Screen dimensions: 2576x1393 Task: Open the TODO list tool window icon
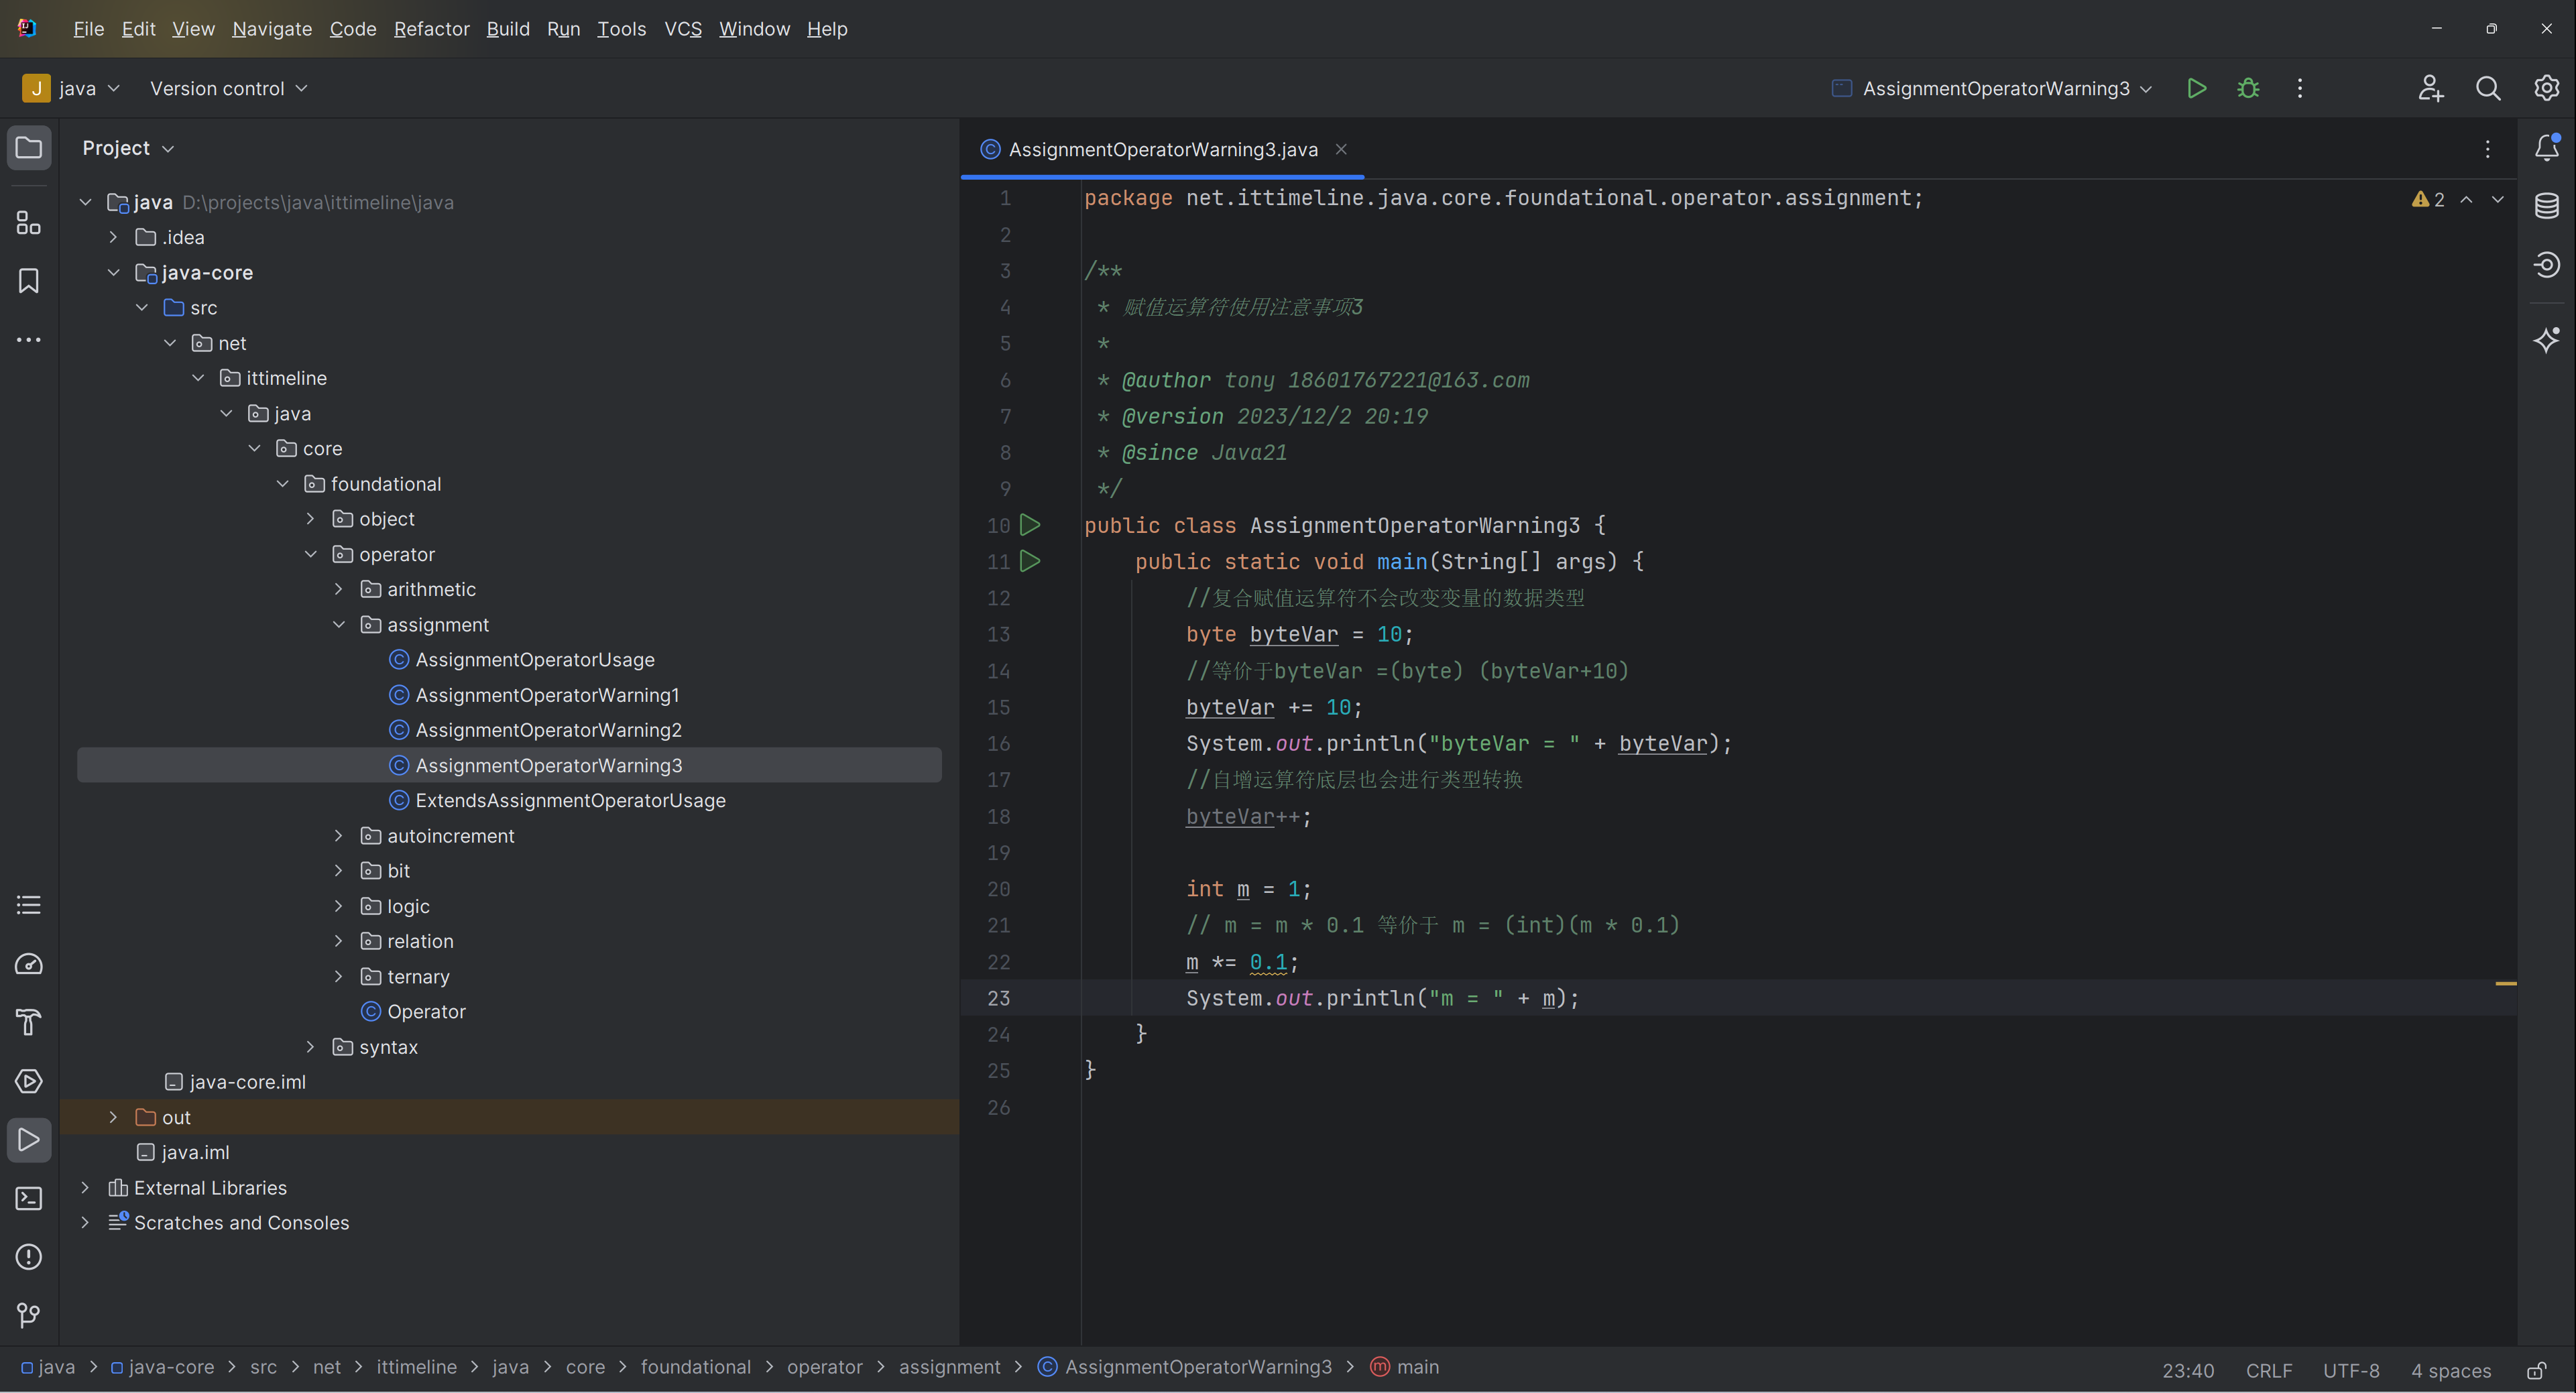[x=29, y=905]
